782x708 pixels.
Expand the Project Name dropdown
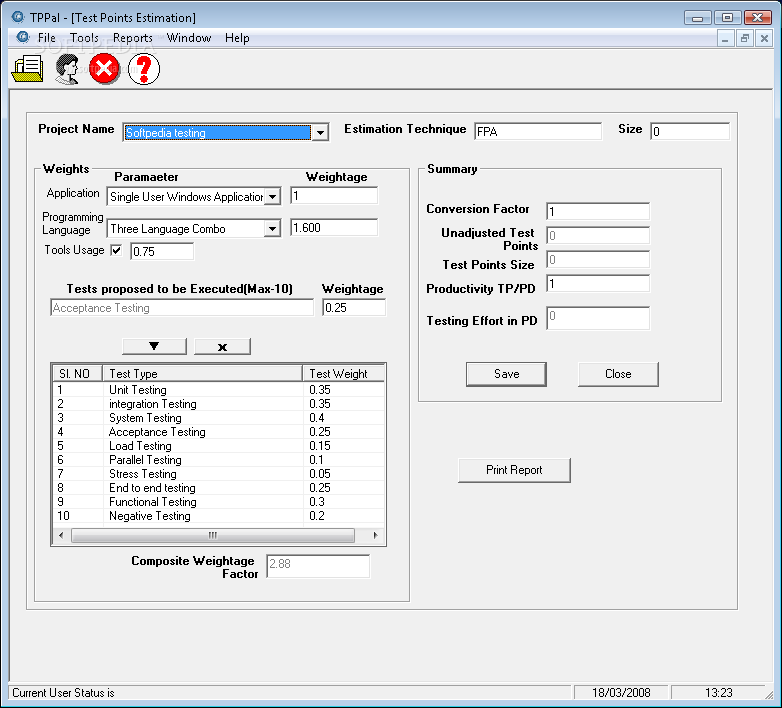[x=320, y=133]
